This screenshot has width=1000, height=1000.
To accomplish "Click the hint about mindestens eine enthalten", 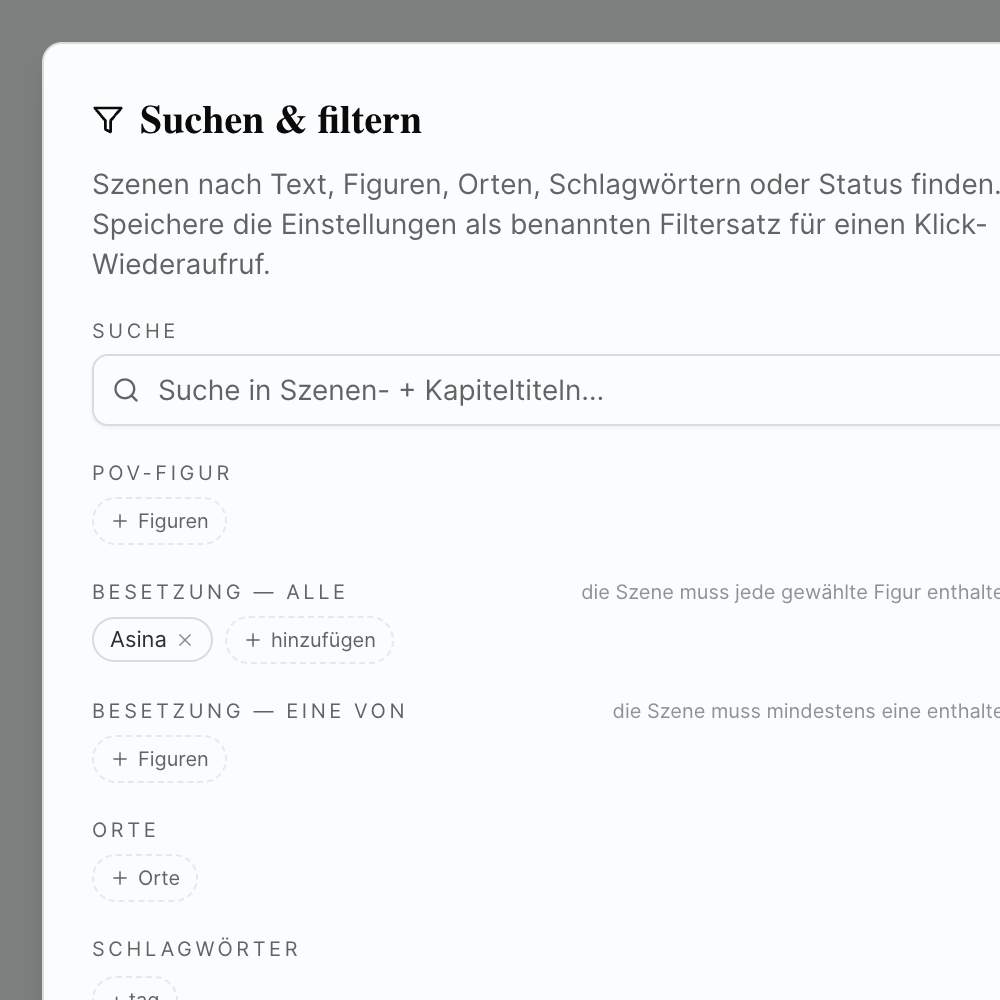I will [x=805, y=711].
